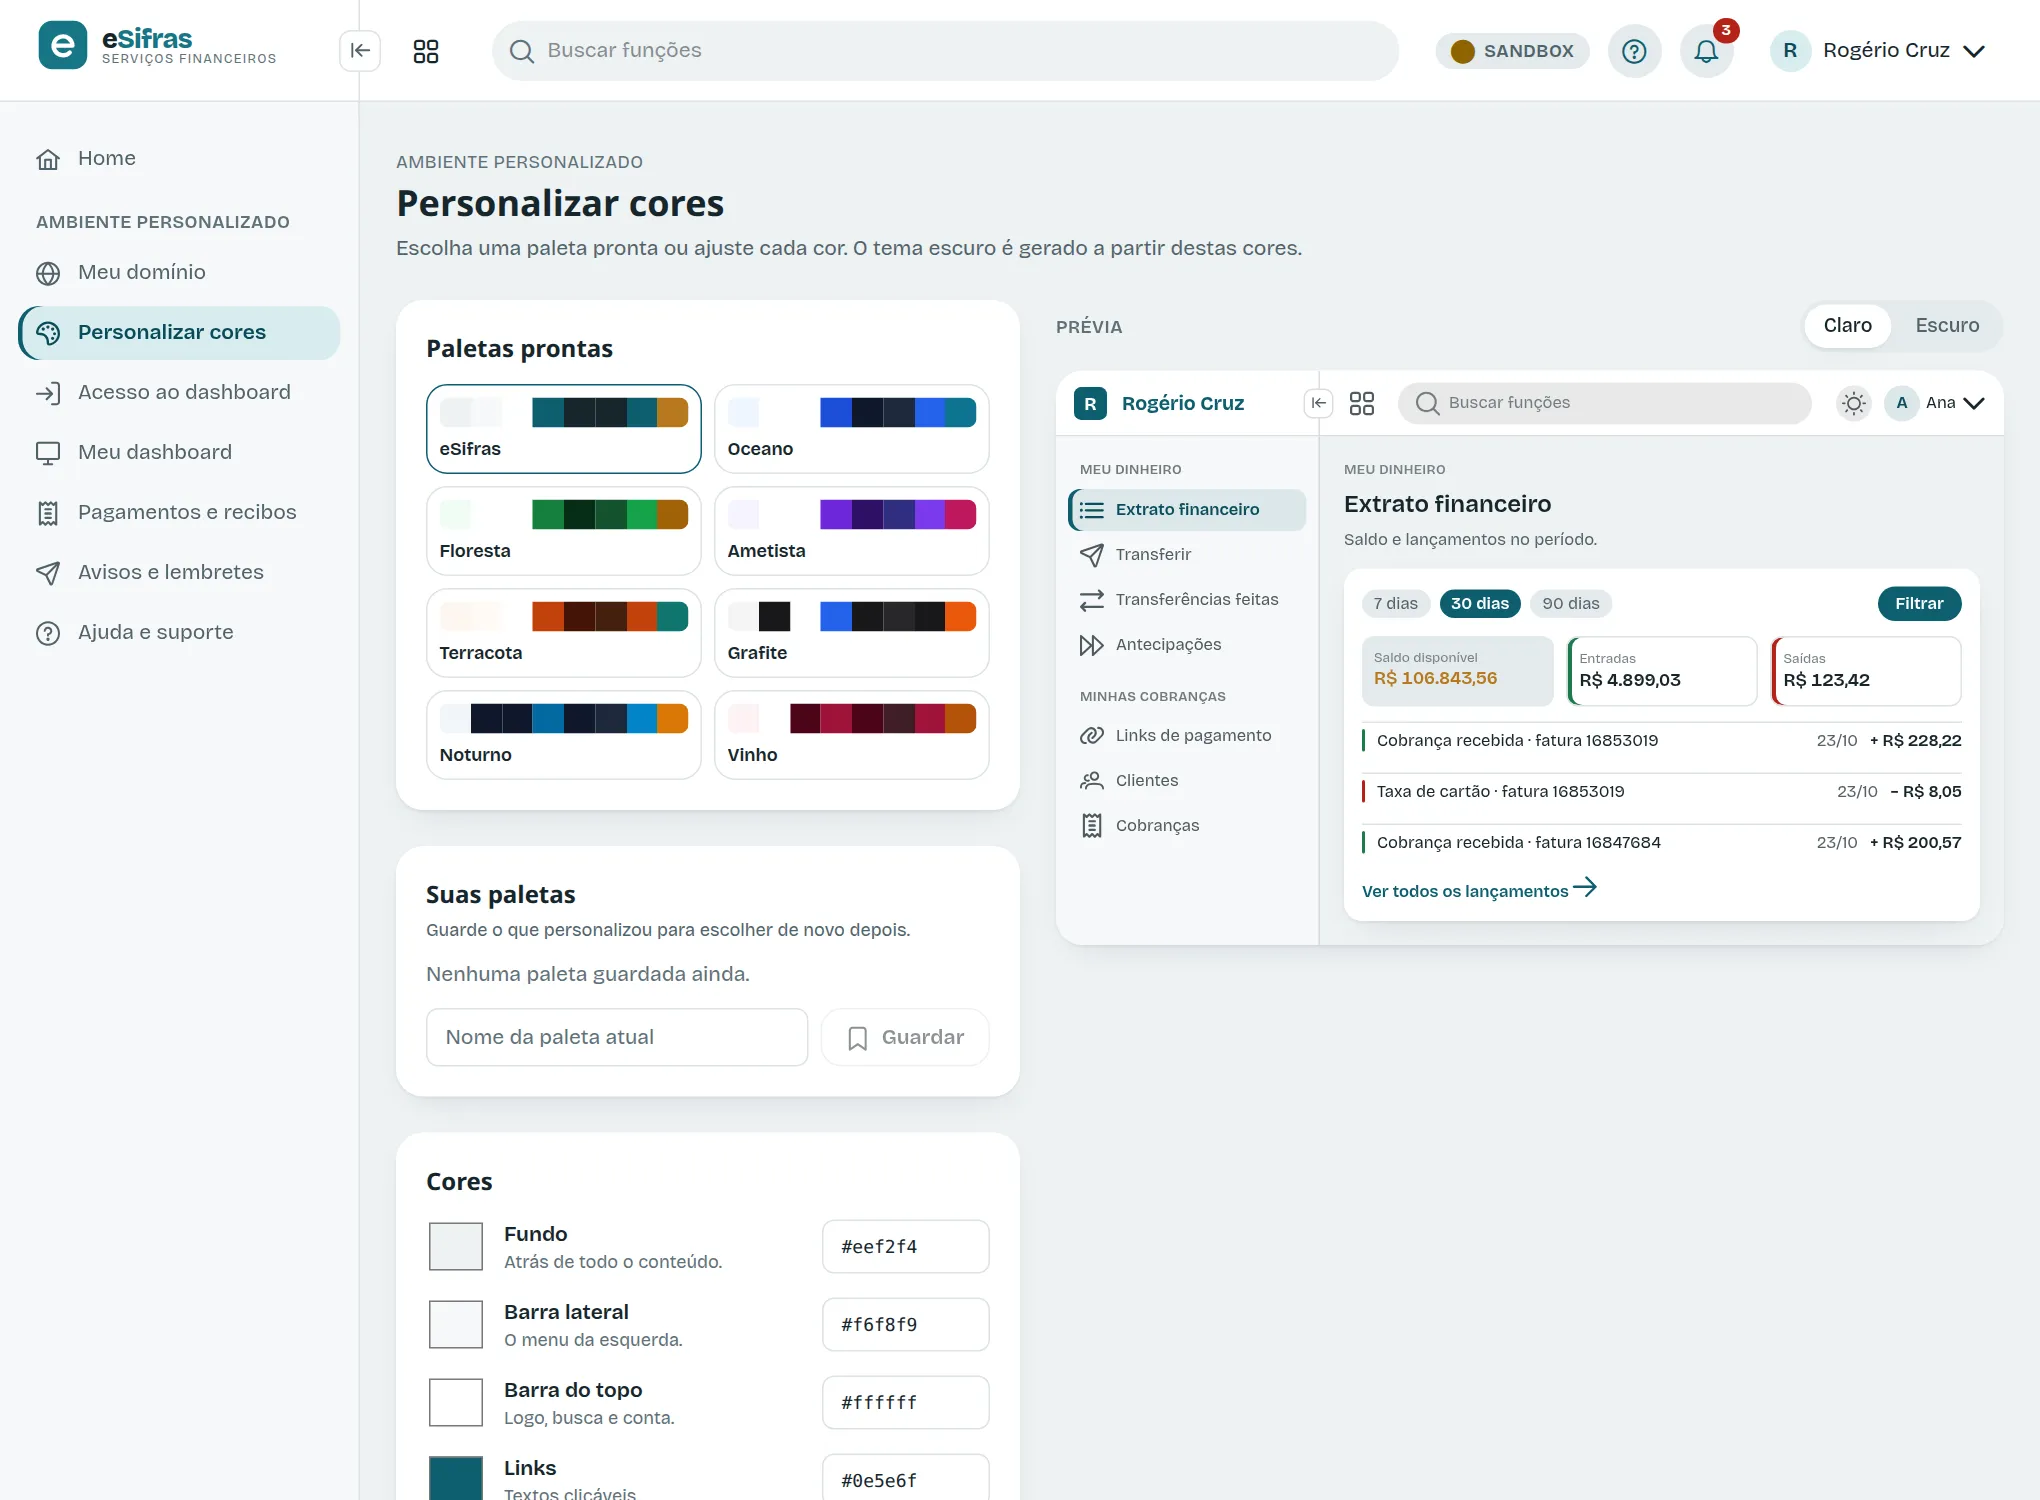Click the preview sidebar collapse icon
Screen dimensions: 2040x1500
coord(1319,403)
